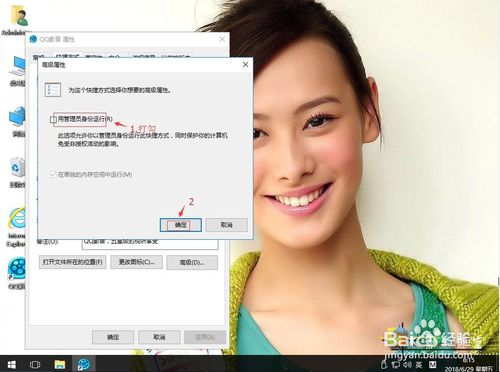
Task: Click the volume speaker tray icon
Action: click(x=407, y=364)
